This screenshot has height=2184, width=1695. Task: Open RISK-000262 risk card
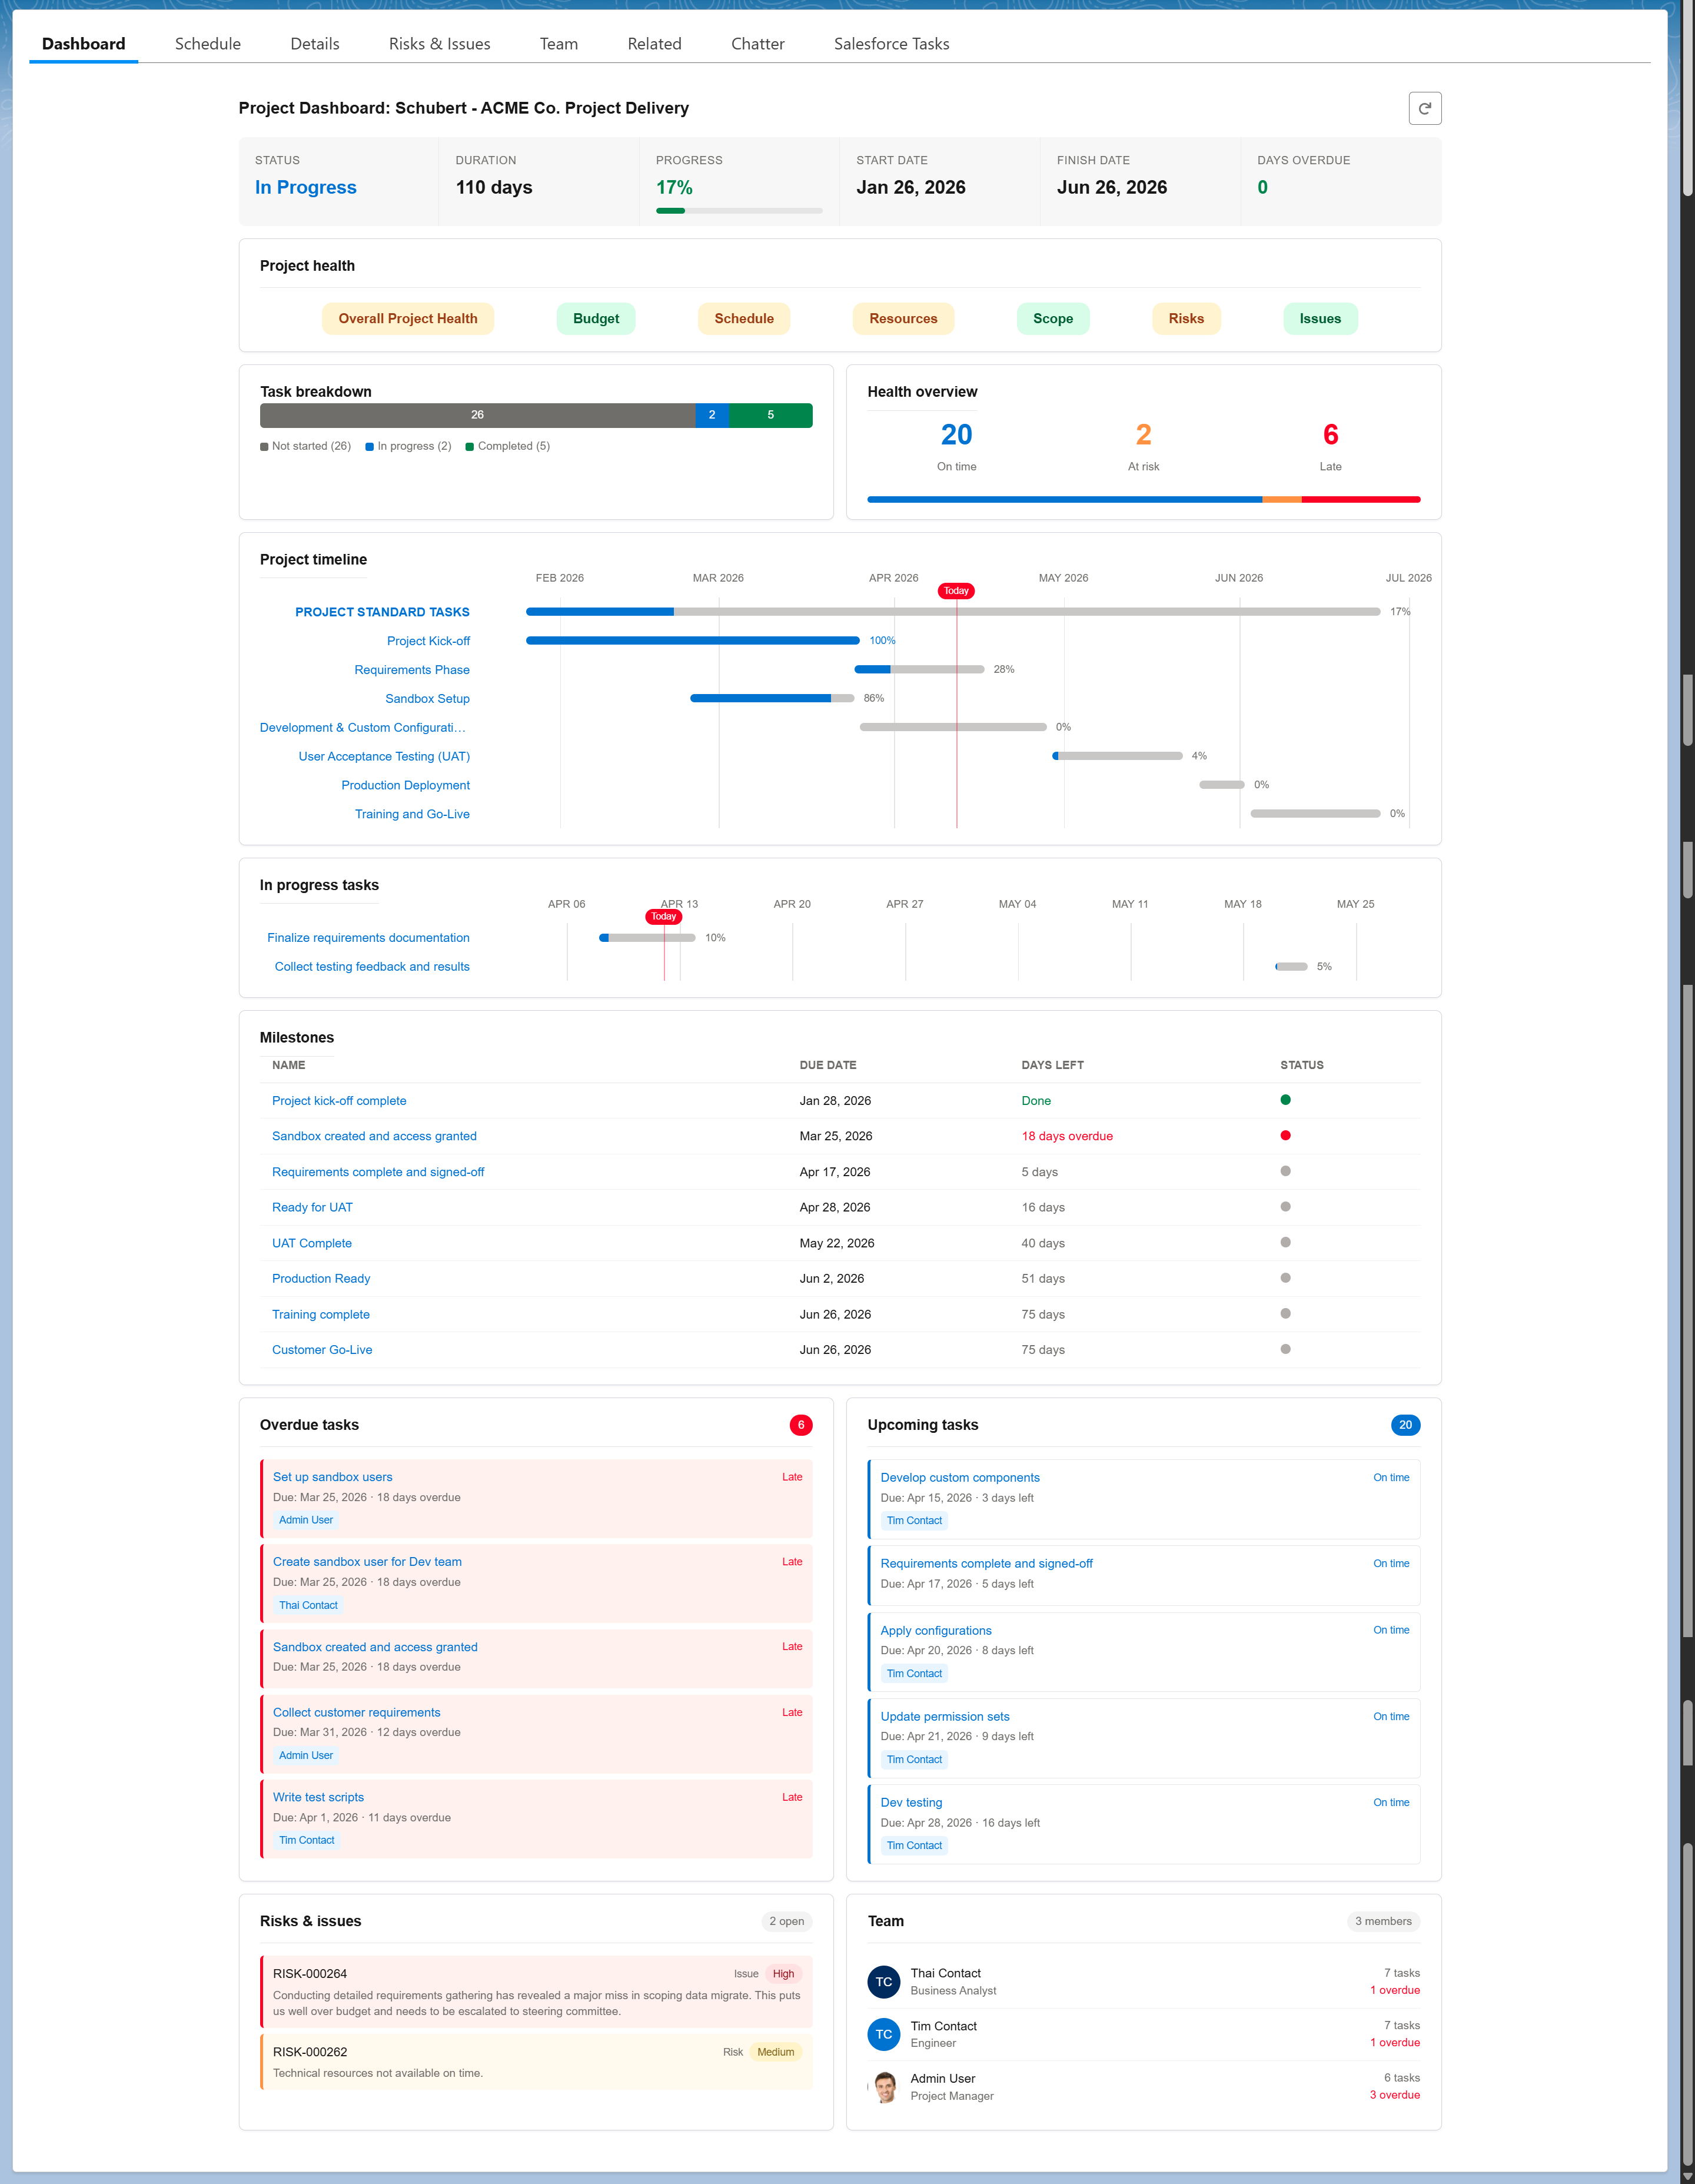point(537,2062)
